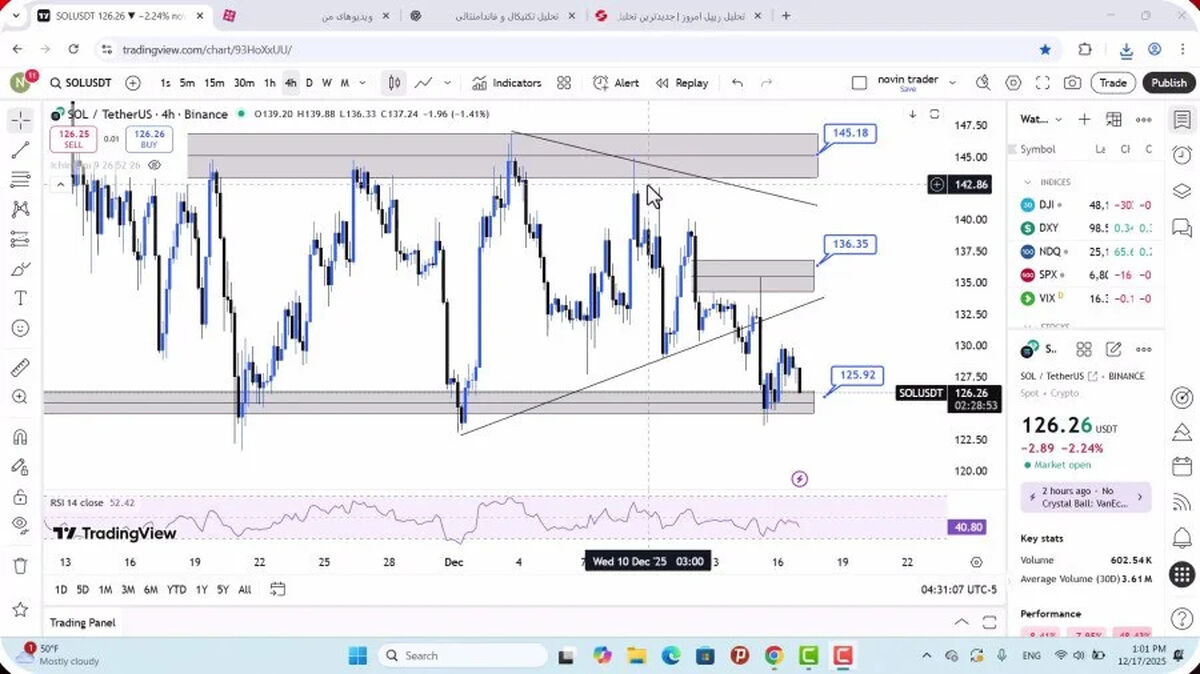Viewport: 1200px width, 674px height.
Task: Click the Trade button
Action: point(1113,83)
